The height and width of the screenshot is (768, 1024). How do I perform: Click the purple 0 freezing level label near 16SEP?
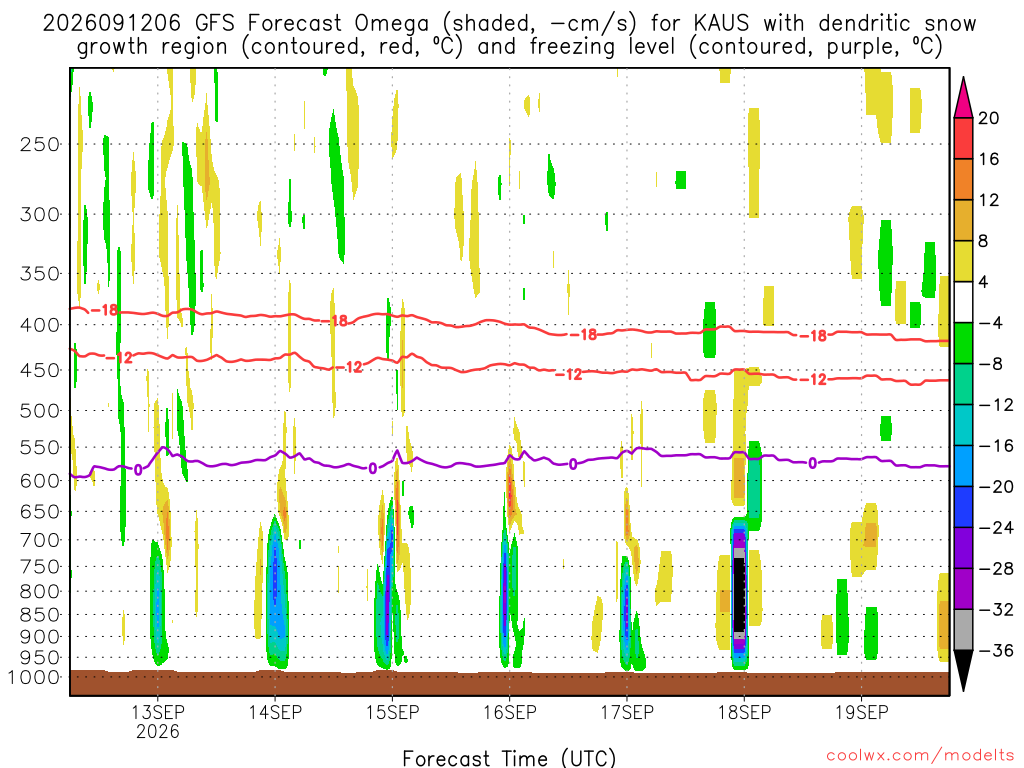pos(573,464)
